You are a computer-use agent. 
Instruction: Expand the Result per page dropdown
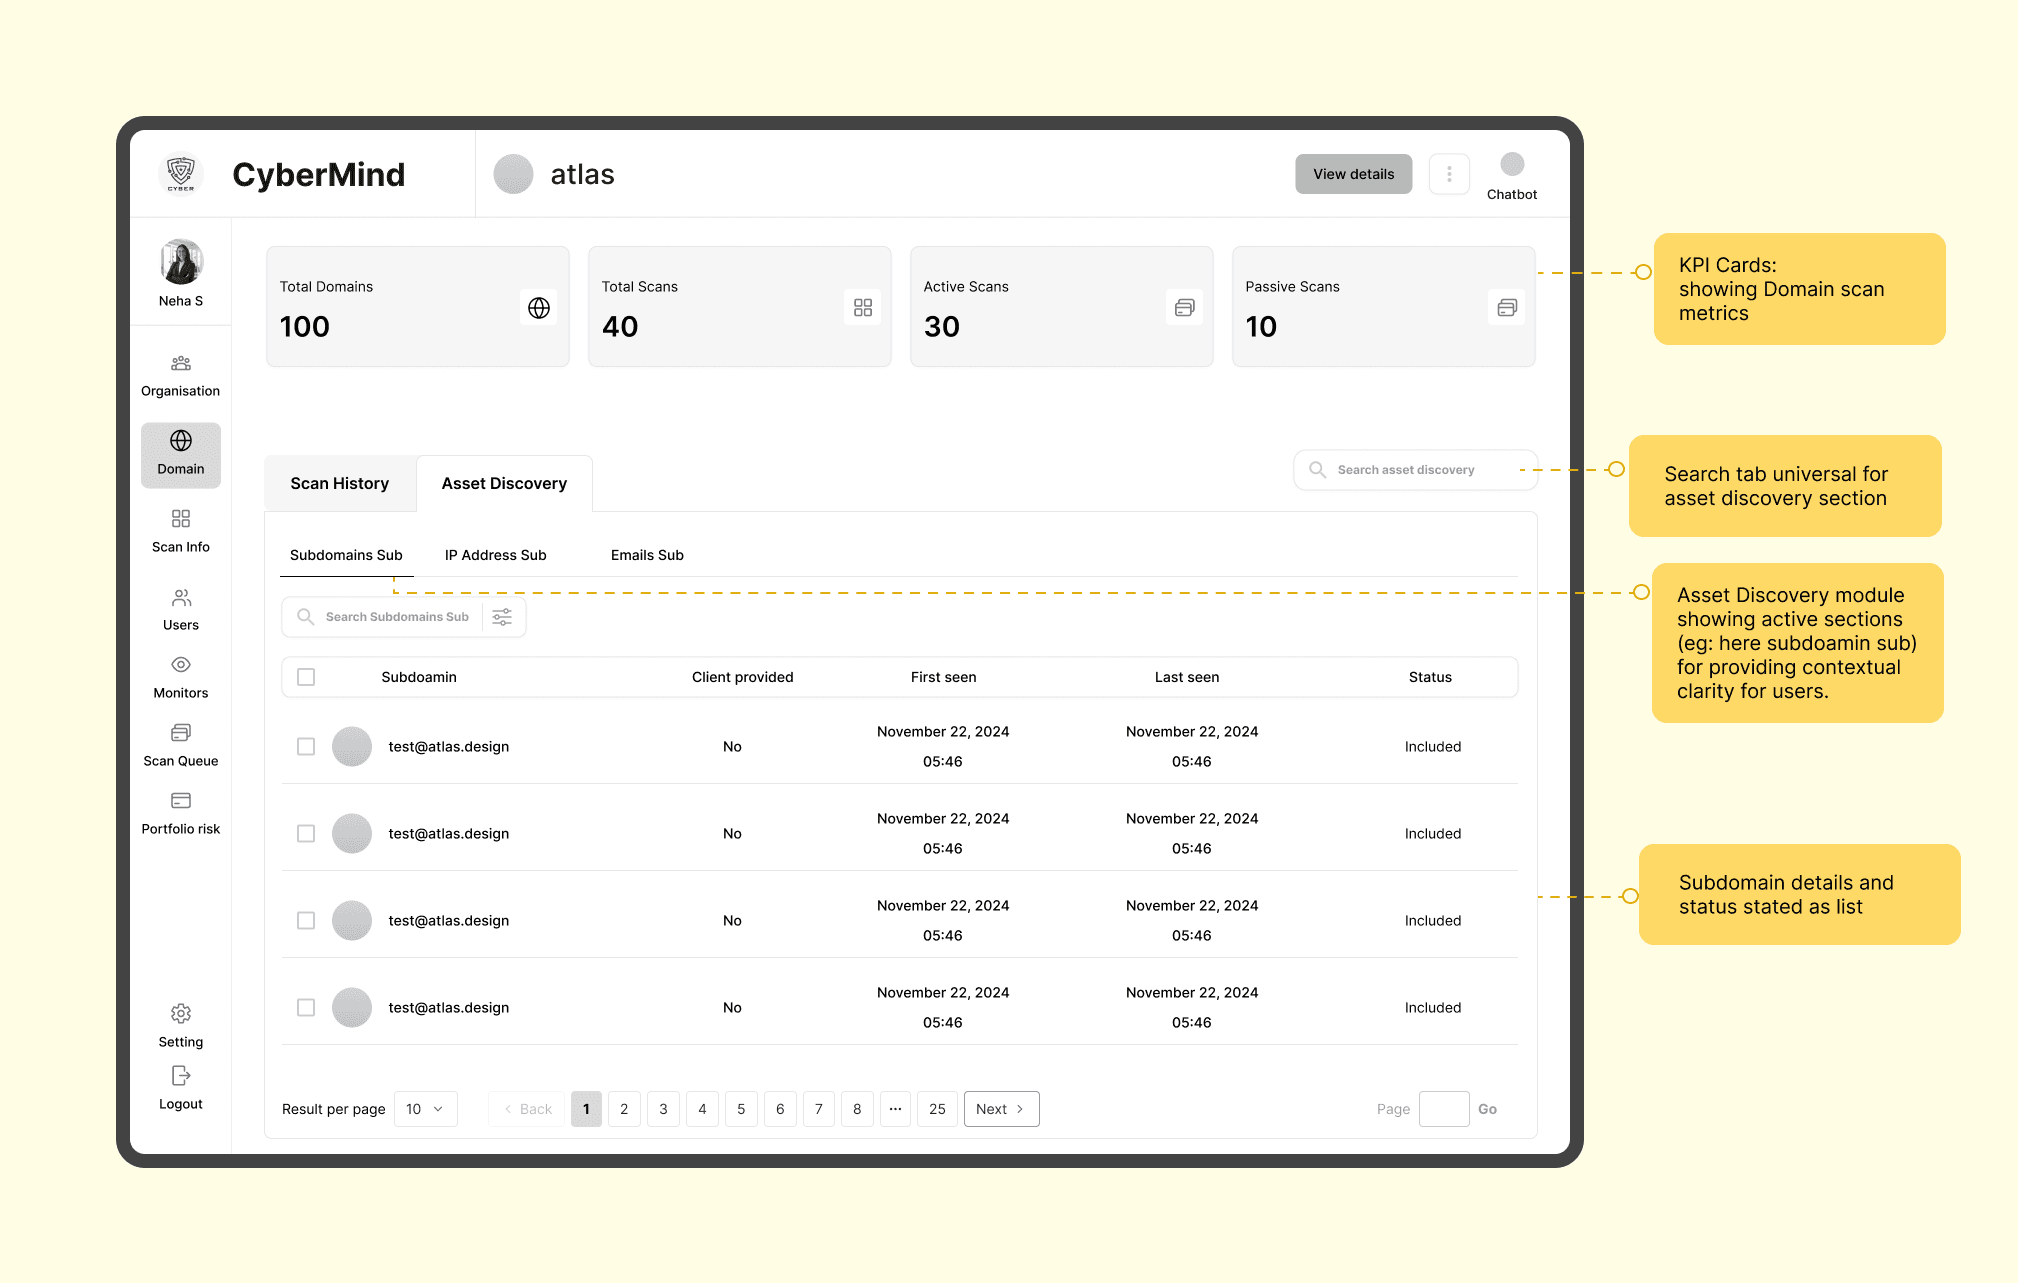pos(425,1109)
